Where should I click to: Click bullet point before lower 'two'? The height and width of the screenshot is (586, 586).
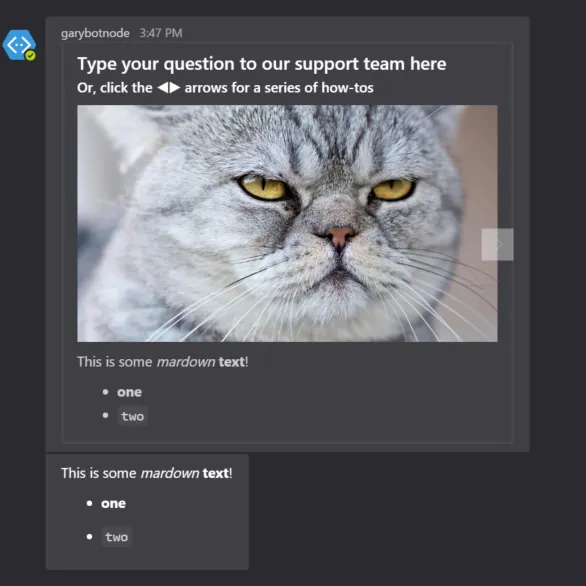click(89, 537)
